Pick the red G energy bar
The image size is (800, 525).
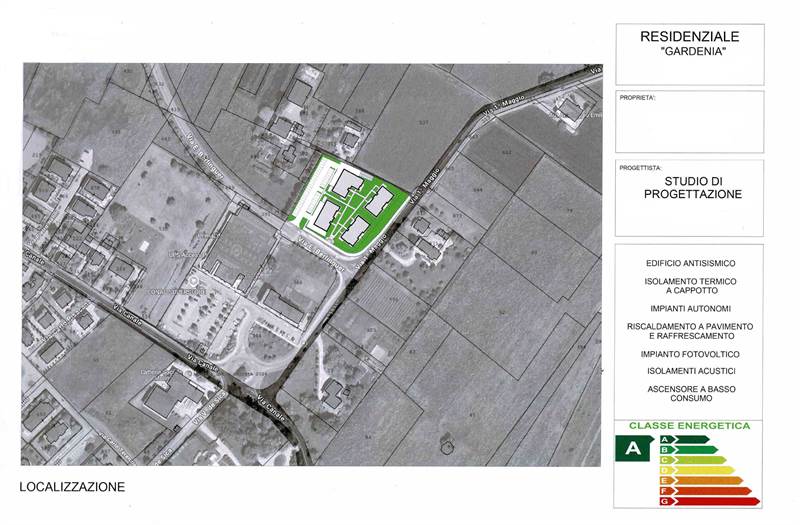coord(710,502)
